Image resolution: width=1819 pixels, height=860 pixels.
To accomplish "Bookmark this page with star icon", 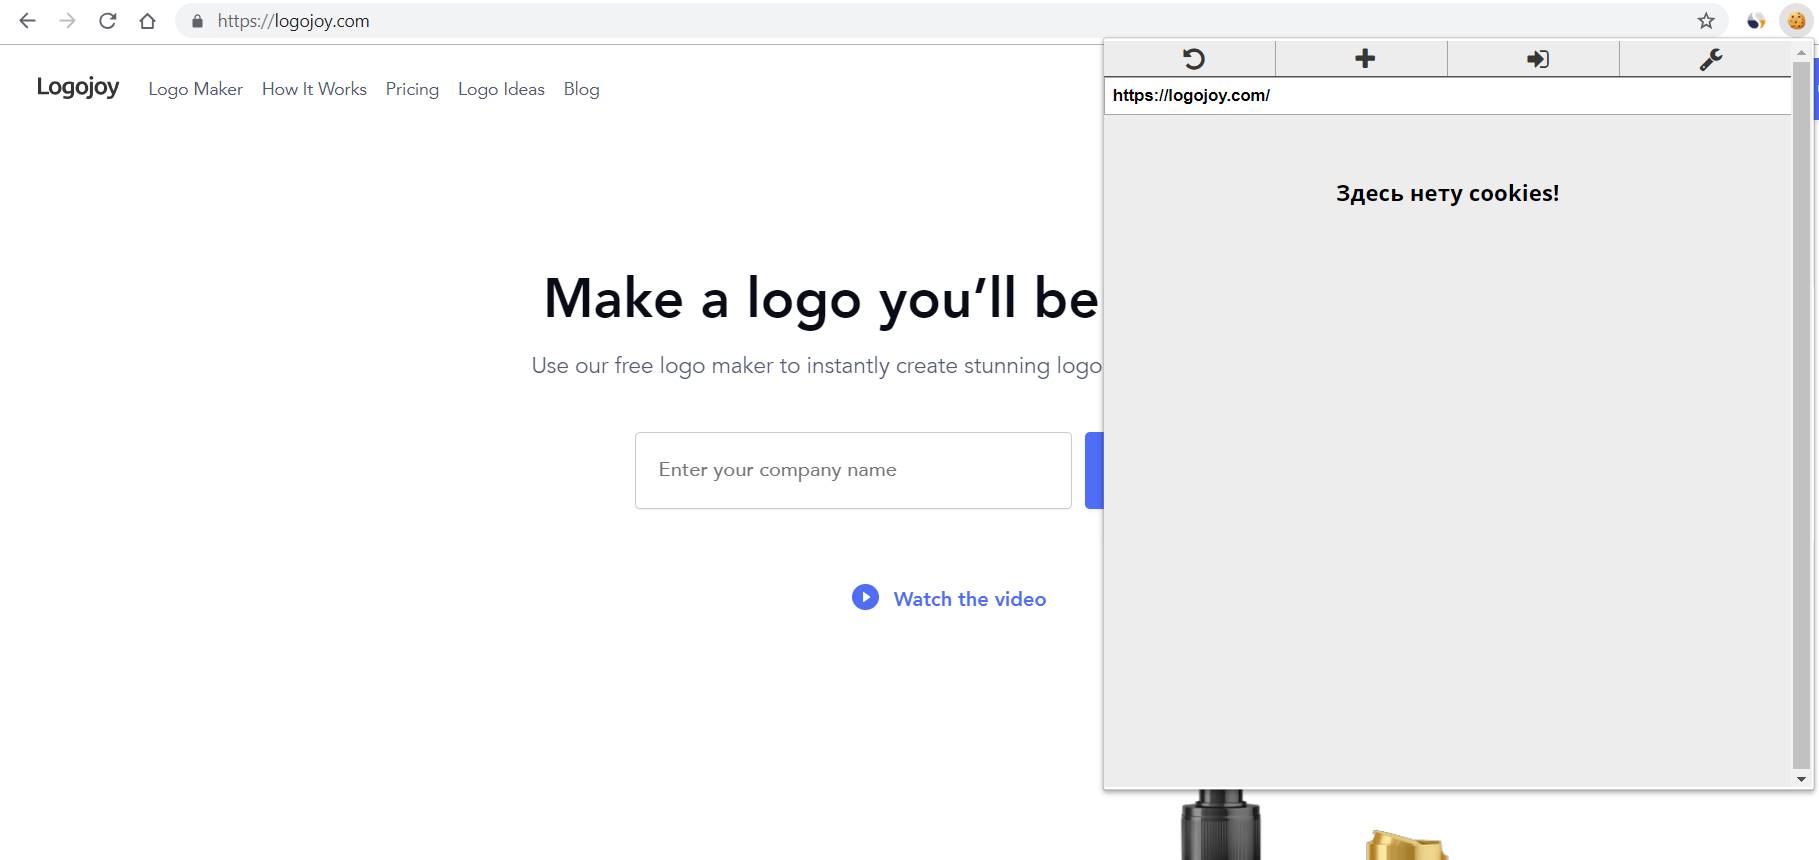I will coord(1706,21).
